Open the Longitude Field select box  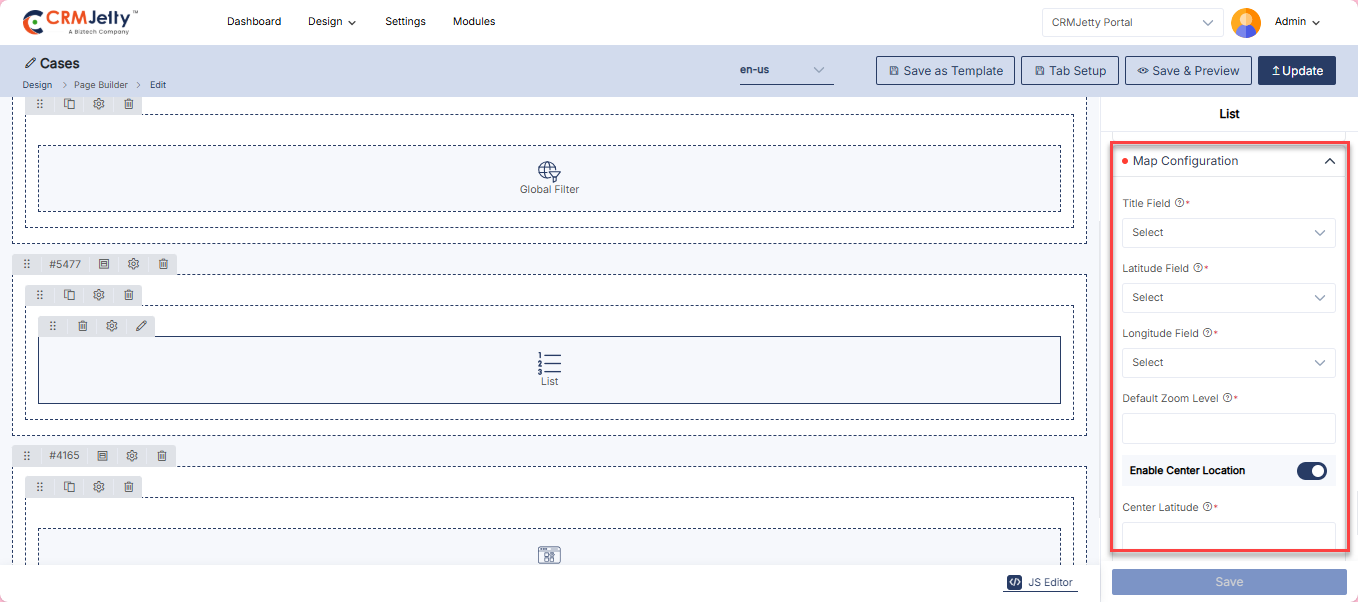[x=1228, y=363]
